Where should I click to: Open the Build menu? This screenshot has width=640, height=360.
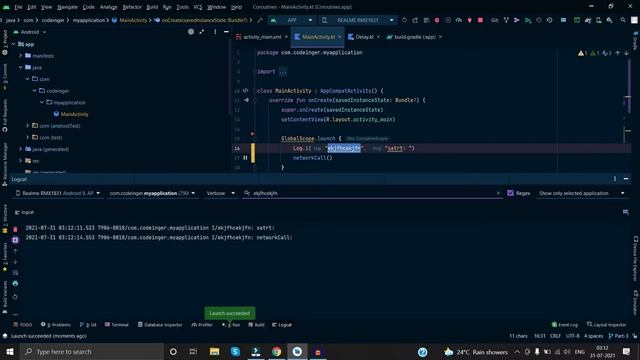point(152,7)
